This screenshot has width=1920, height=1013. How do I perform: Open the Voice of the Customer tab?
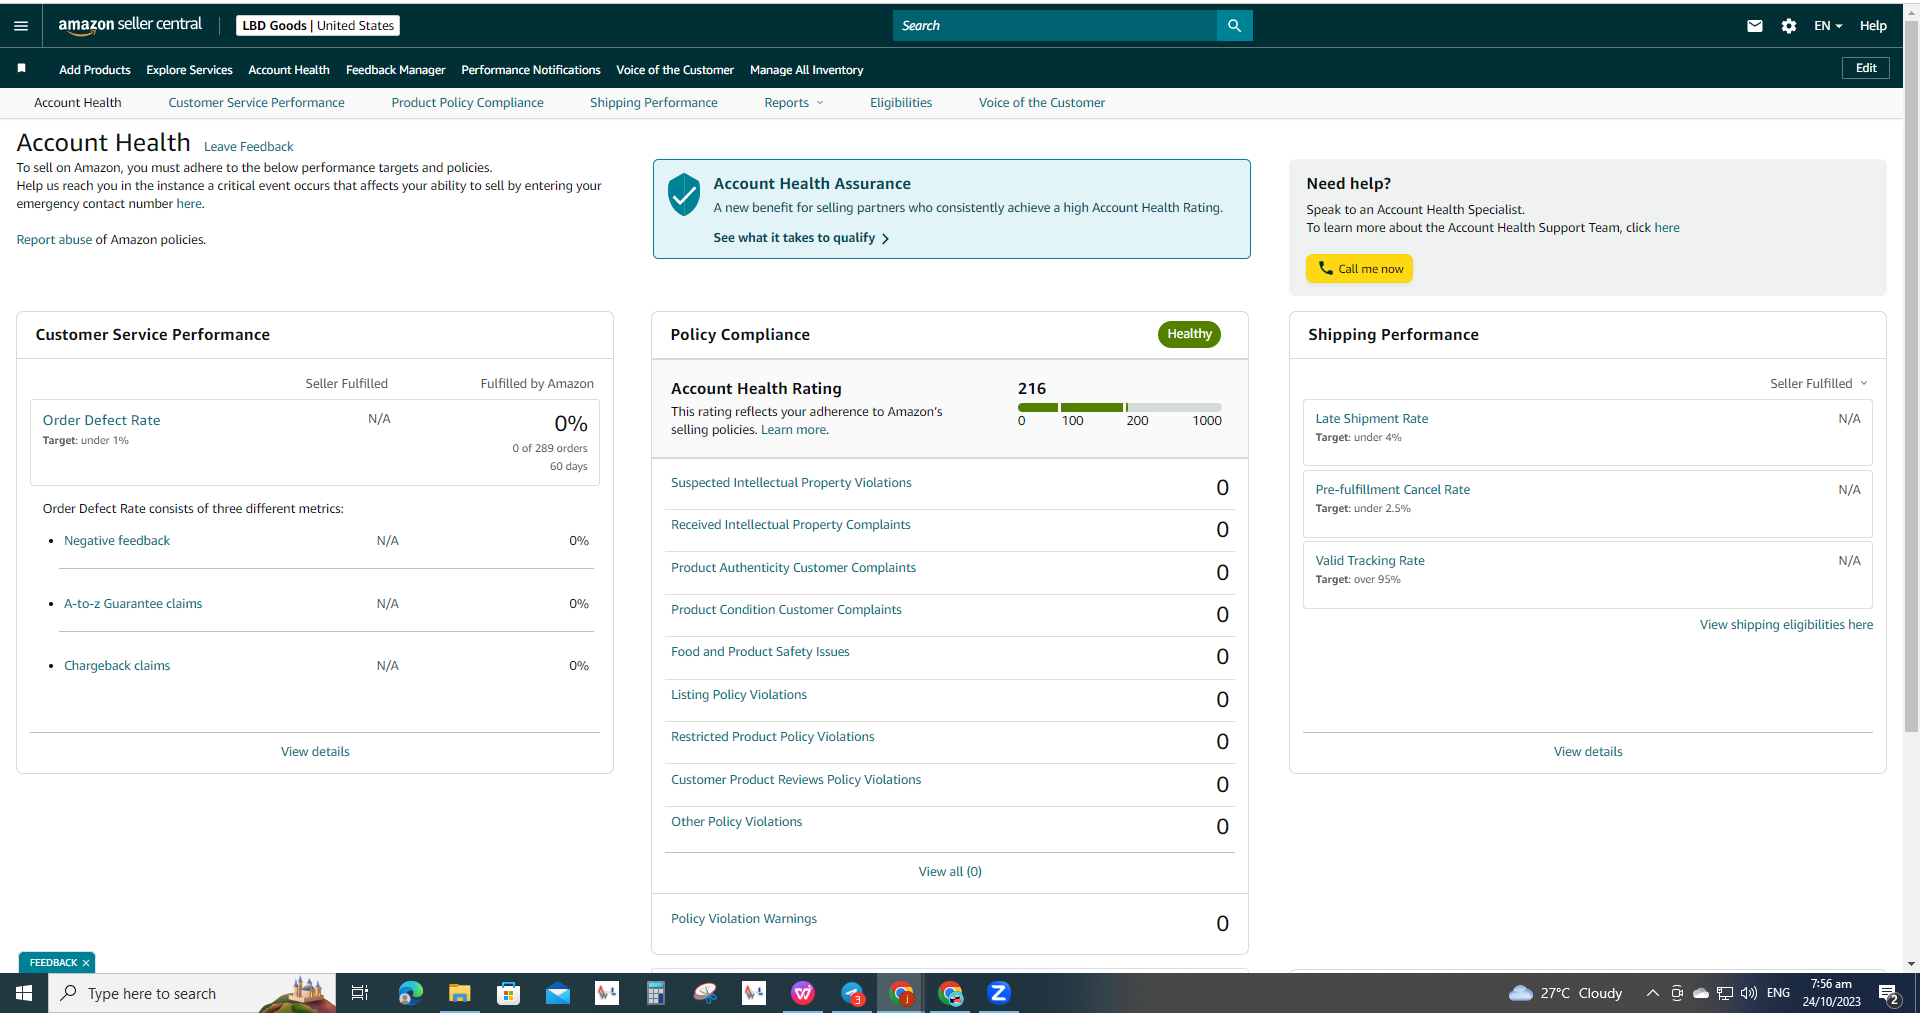[1042, 103]
